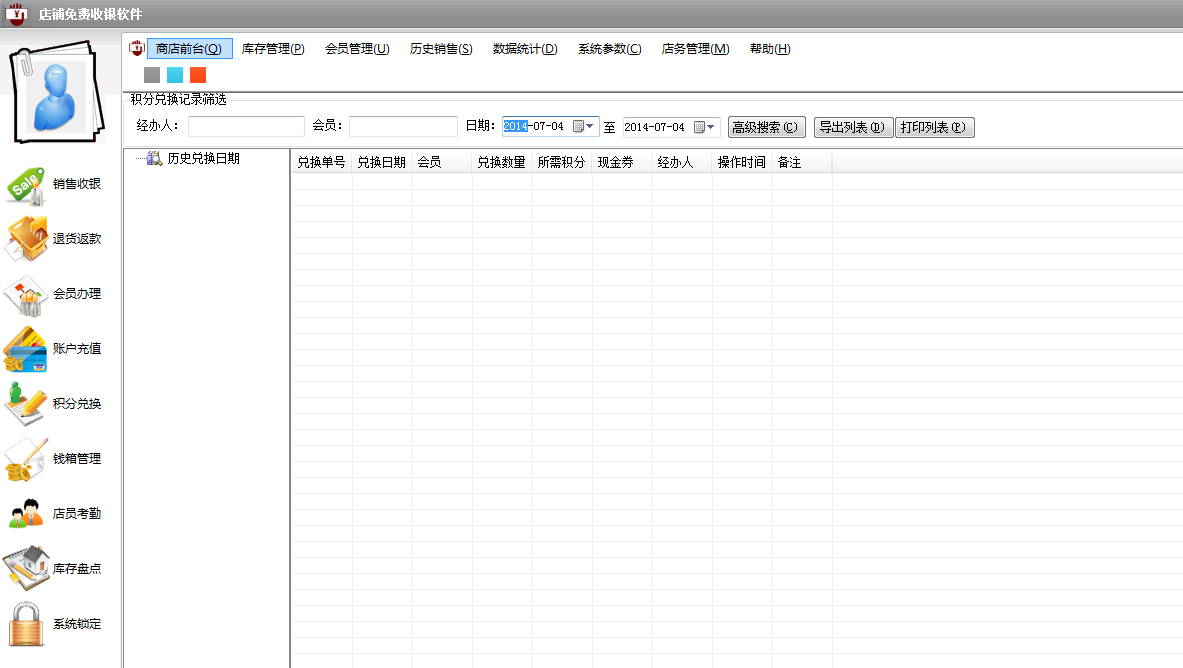Select 历史兑换日期 tree item text
The height and width of the screenshot is (668, 1183).
point(204,159)
